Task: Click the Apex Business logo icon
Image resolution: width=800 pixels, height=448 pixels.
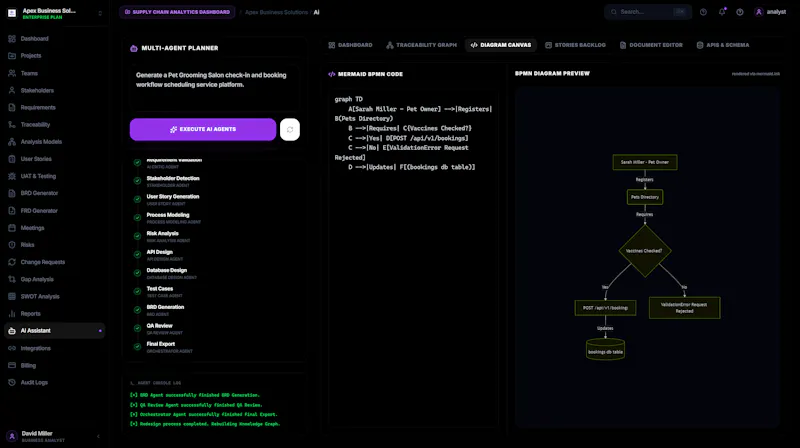Action: point(12,13)
